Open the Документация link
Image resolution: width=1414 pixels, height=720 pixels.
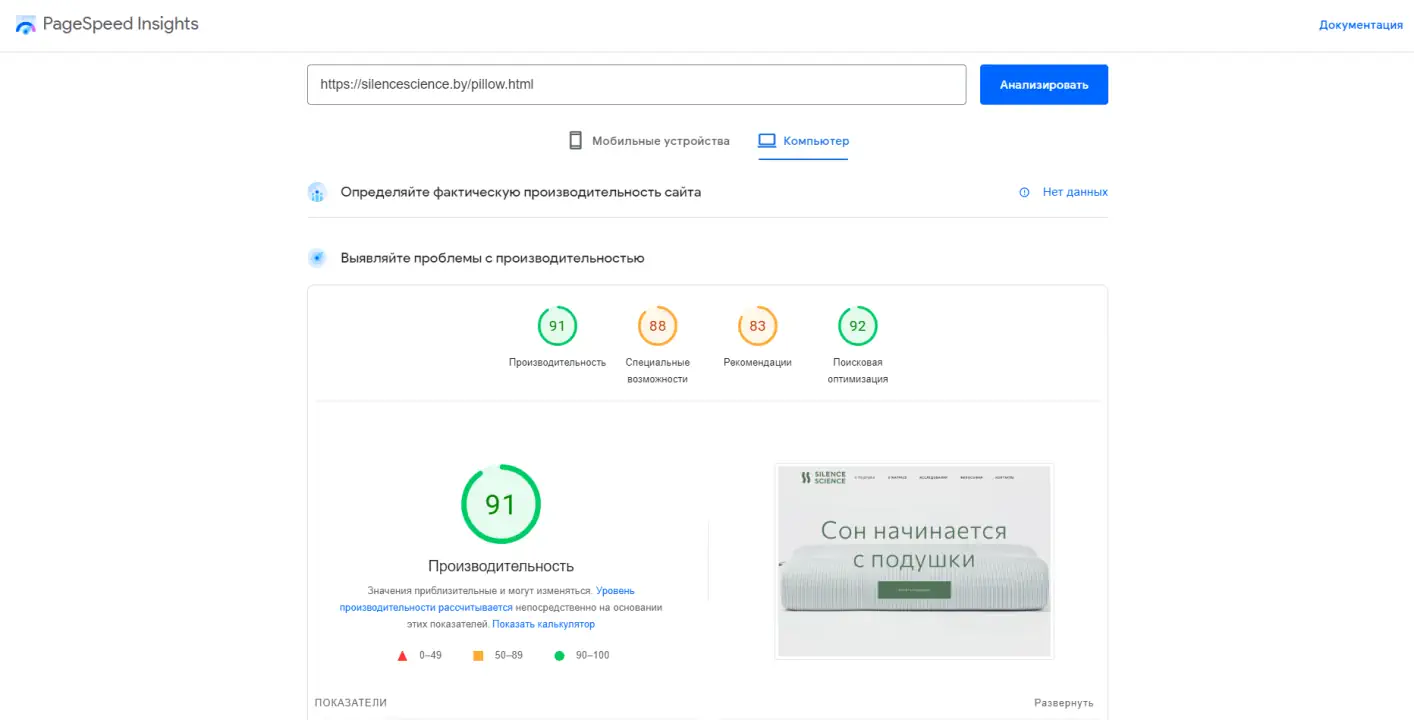pos(1360,25)
